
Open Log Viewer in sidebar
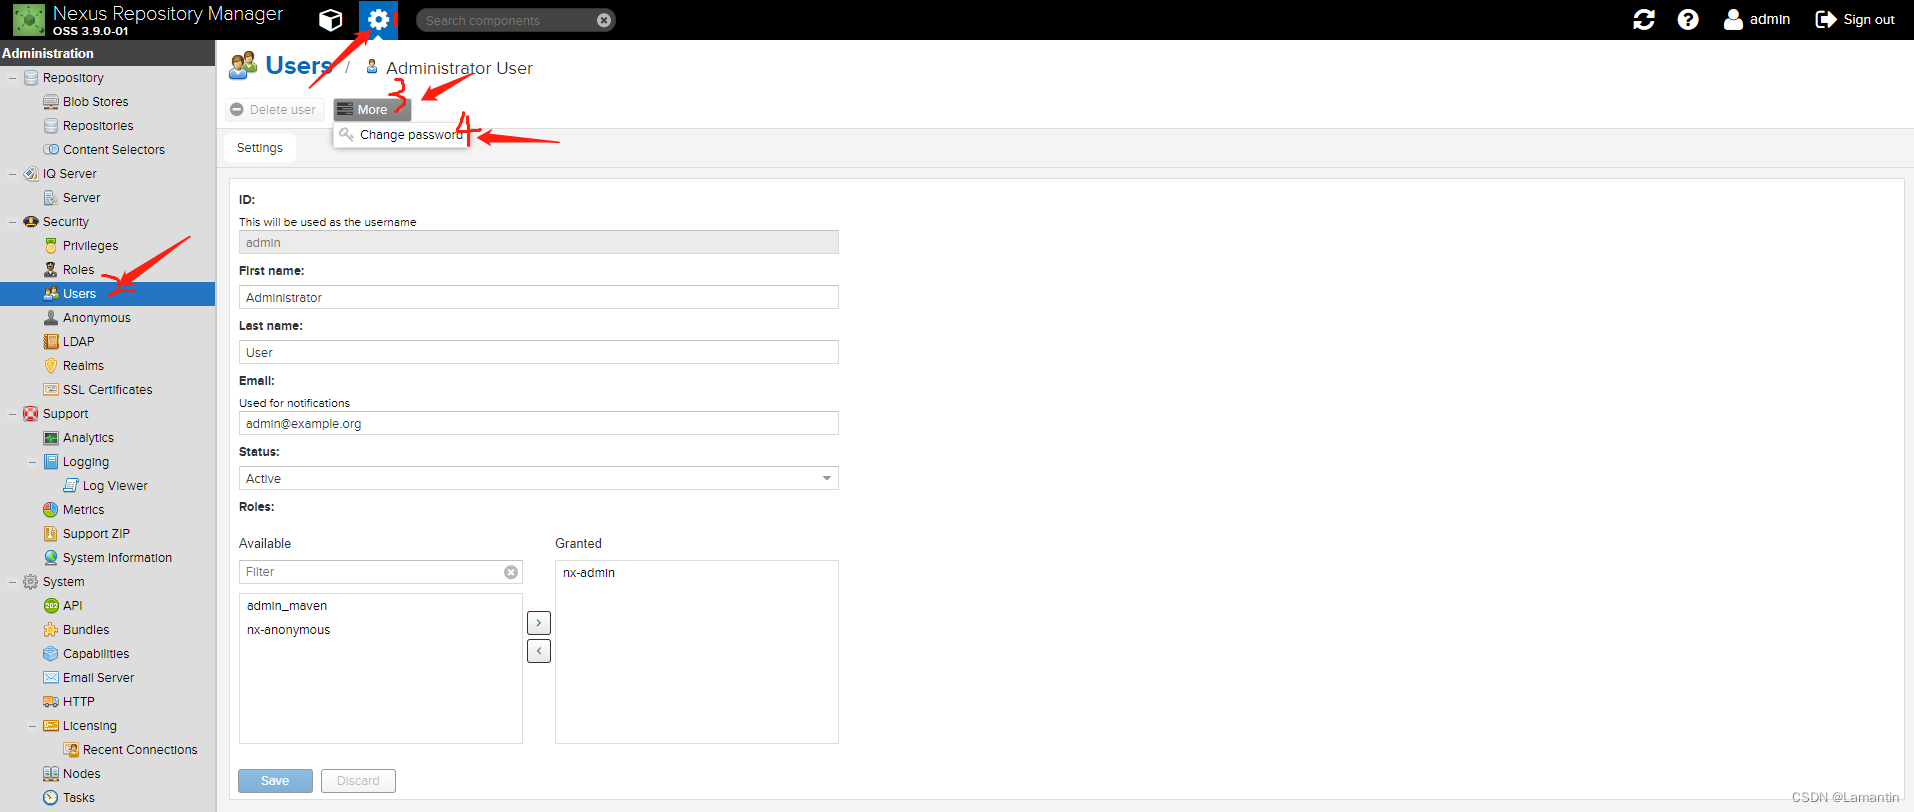[114, 486]
